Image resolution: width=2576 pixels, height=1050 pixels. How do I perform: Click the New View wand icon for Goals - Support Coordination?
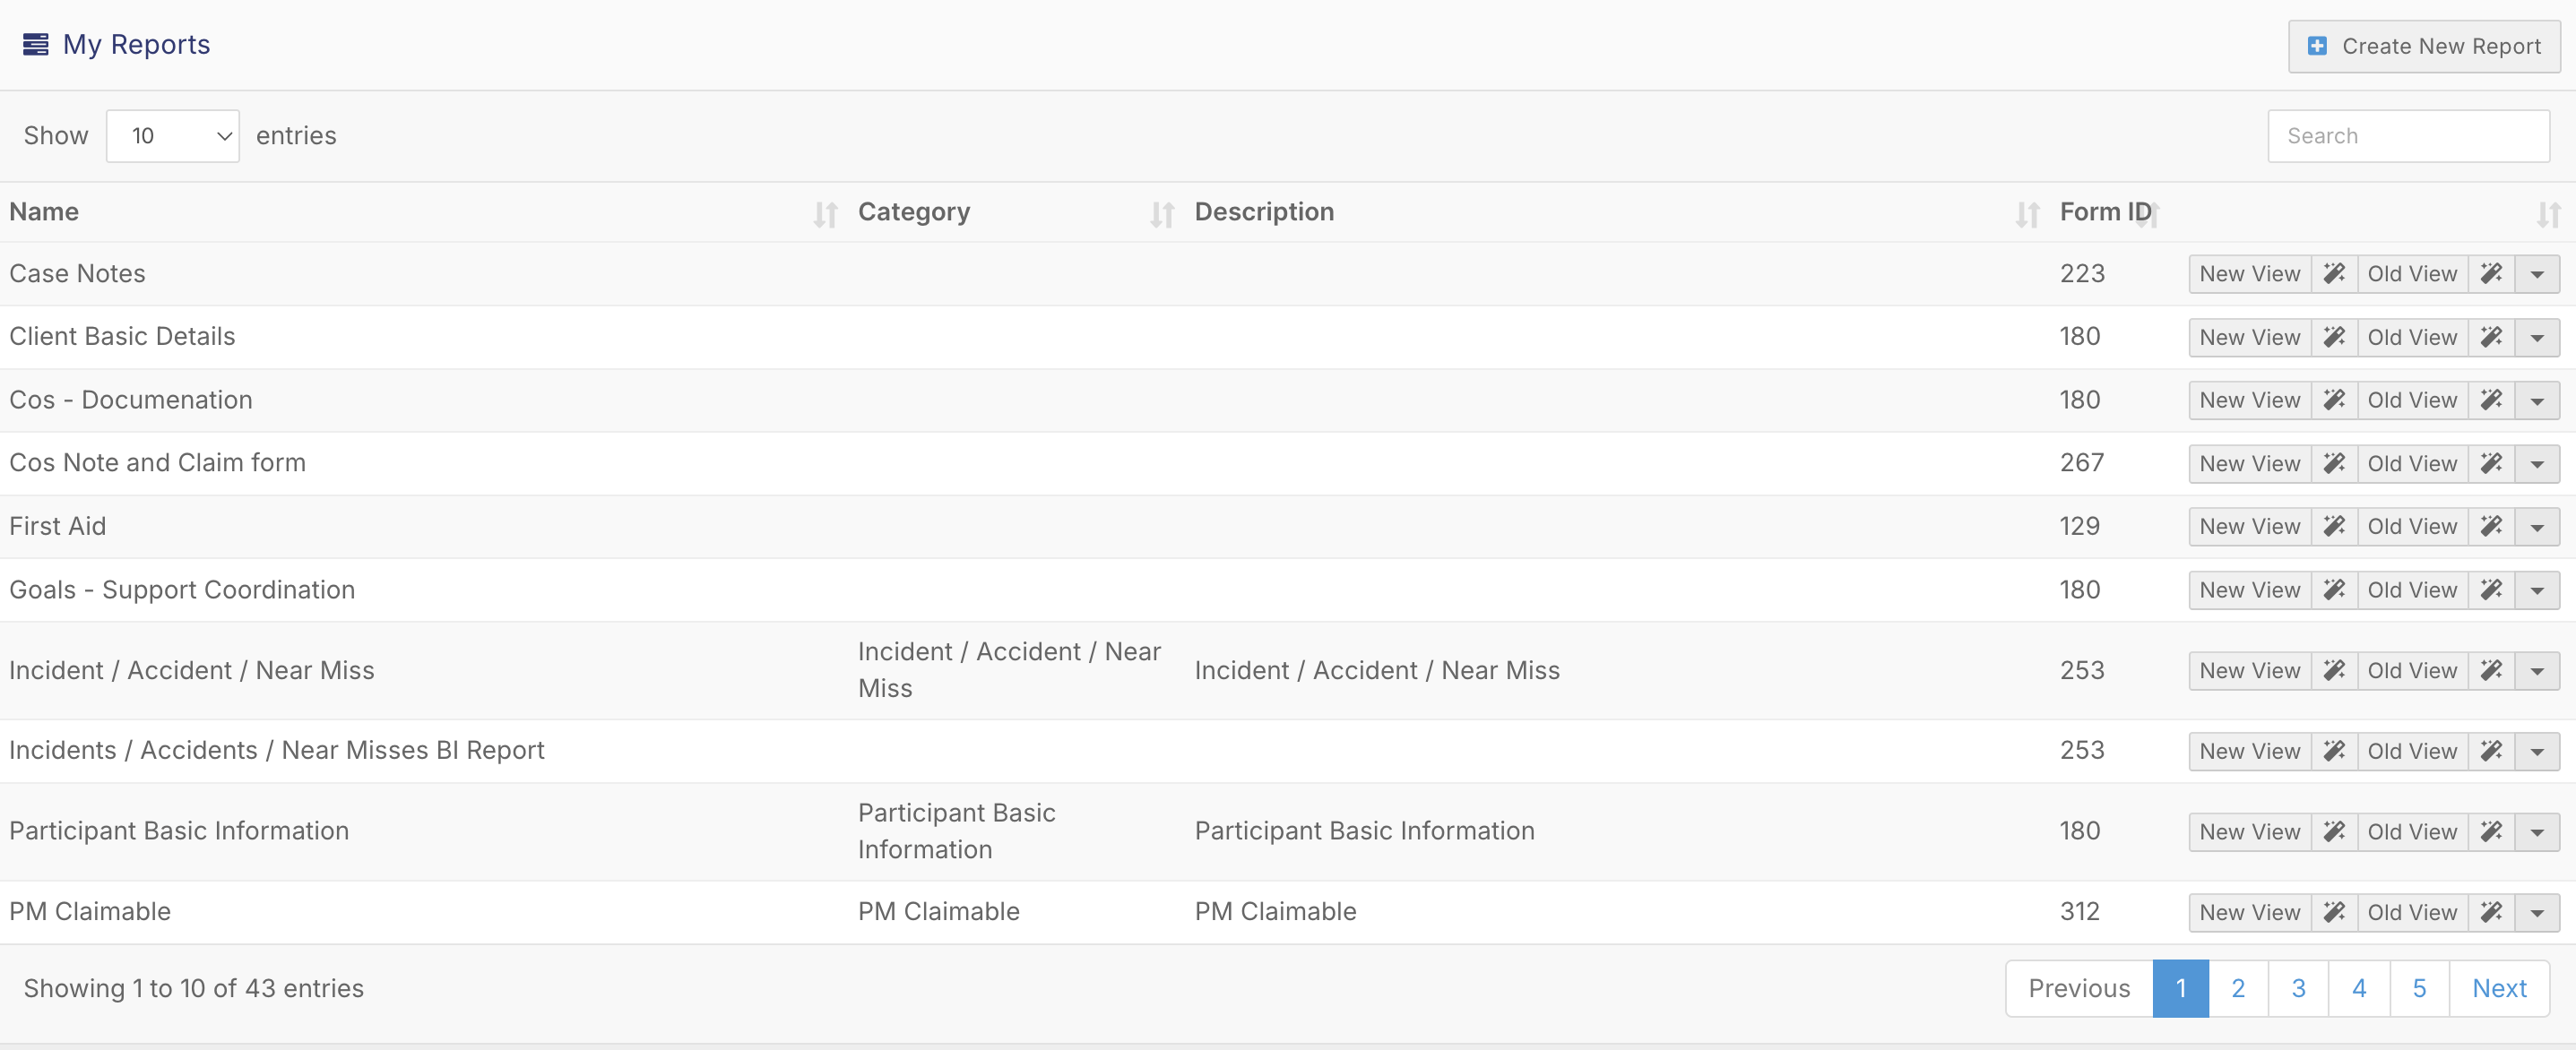tap(2334, 591)
